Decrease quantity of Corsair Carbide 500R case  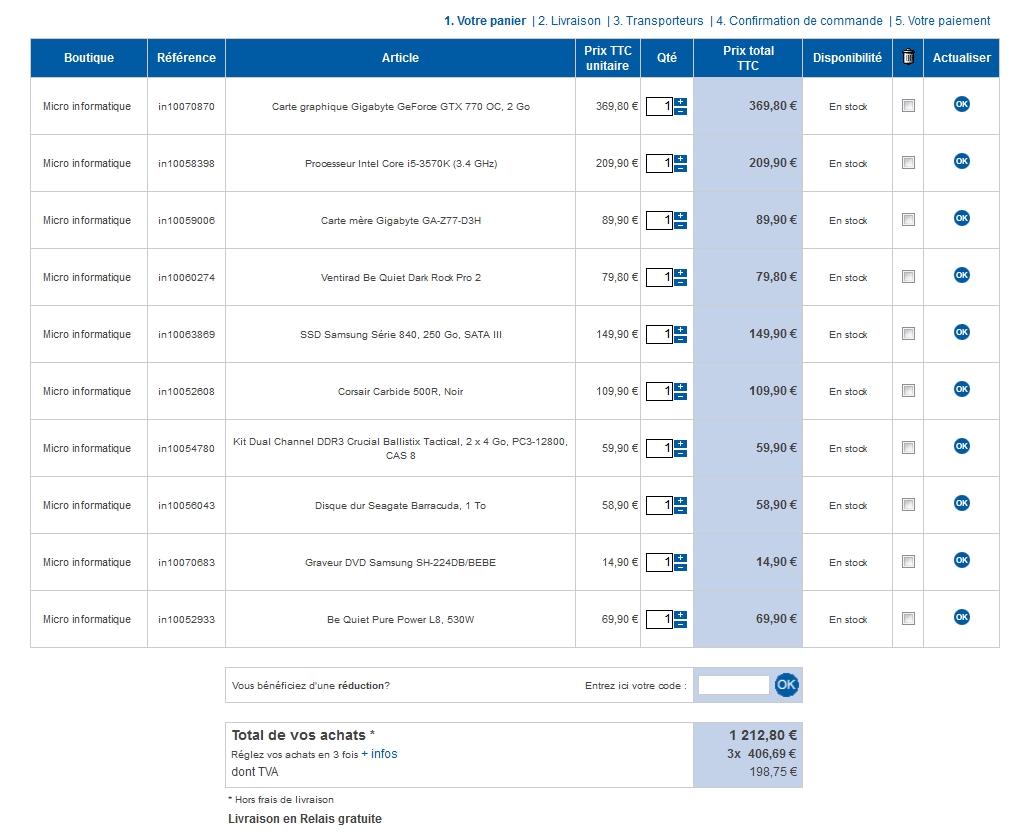tap(681, 396)
